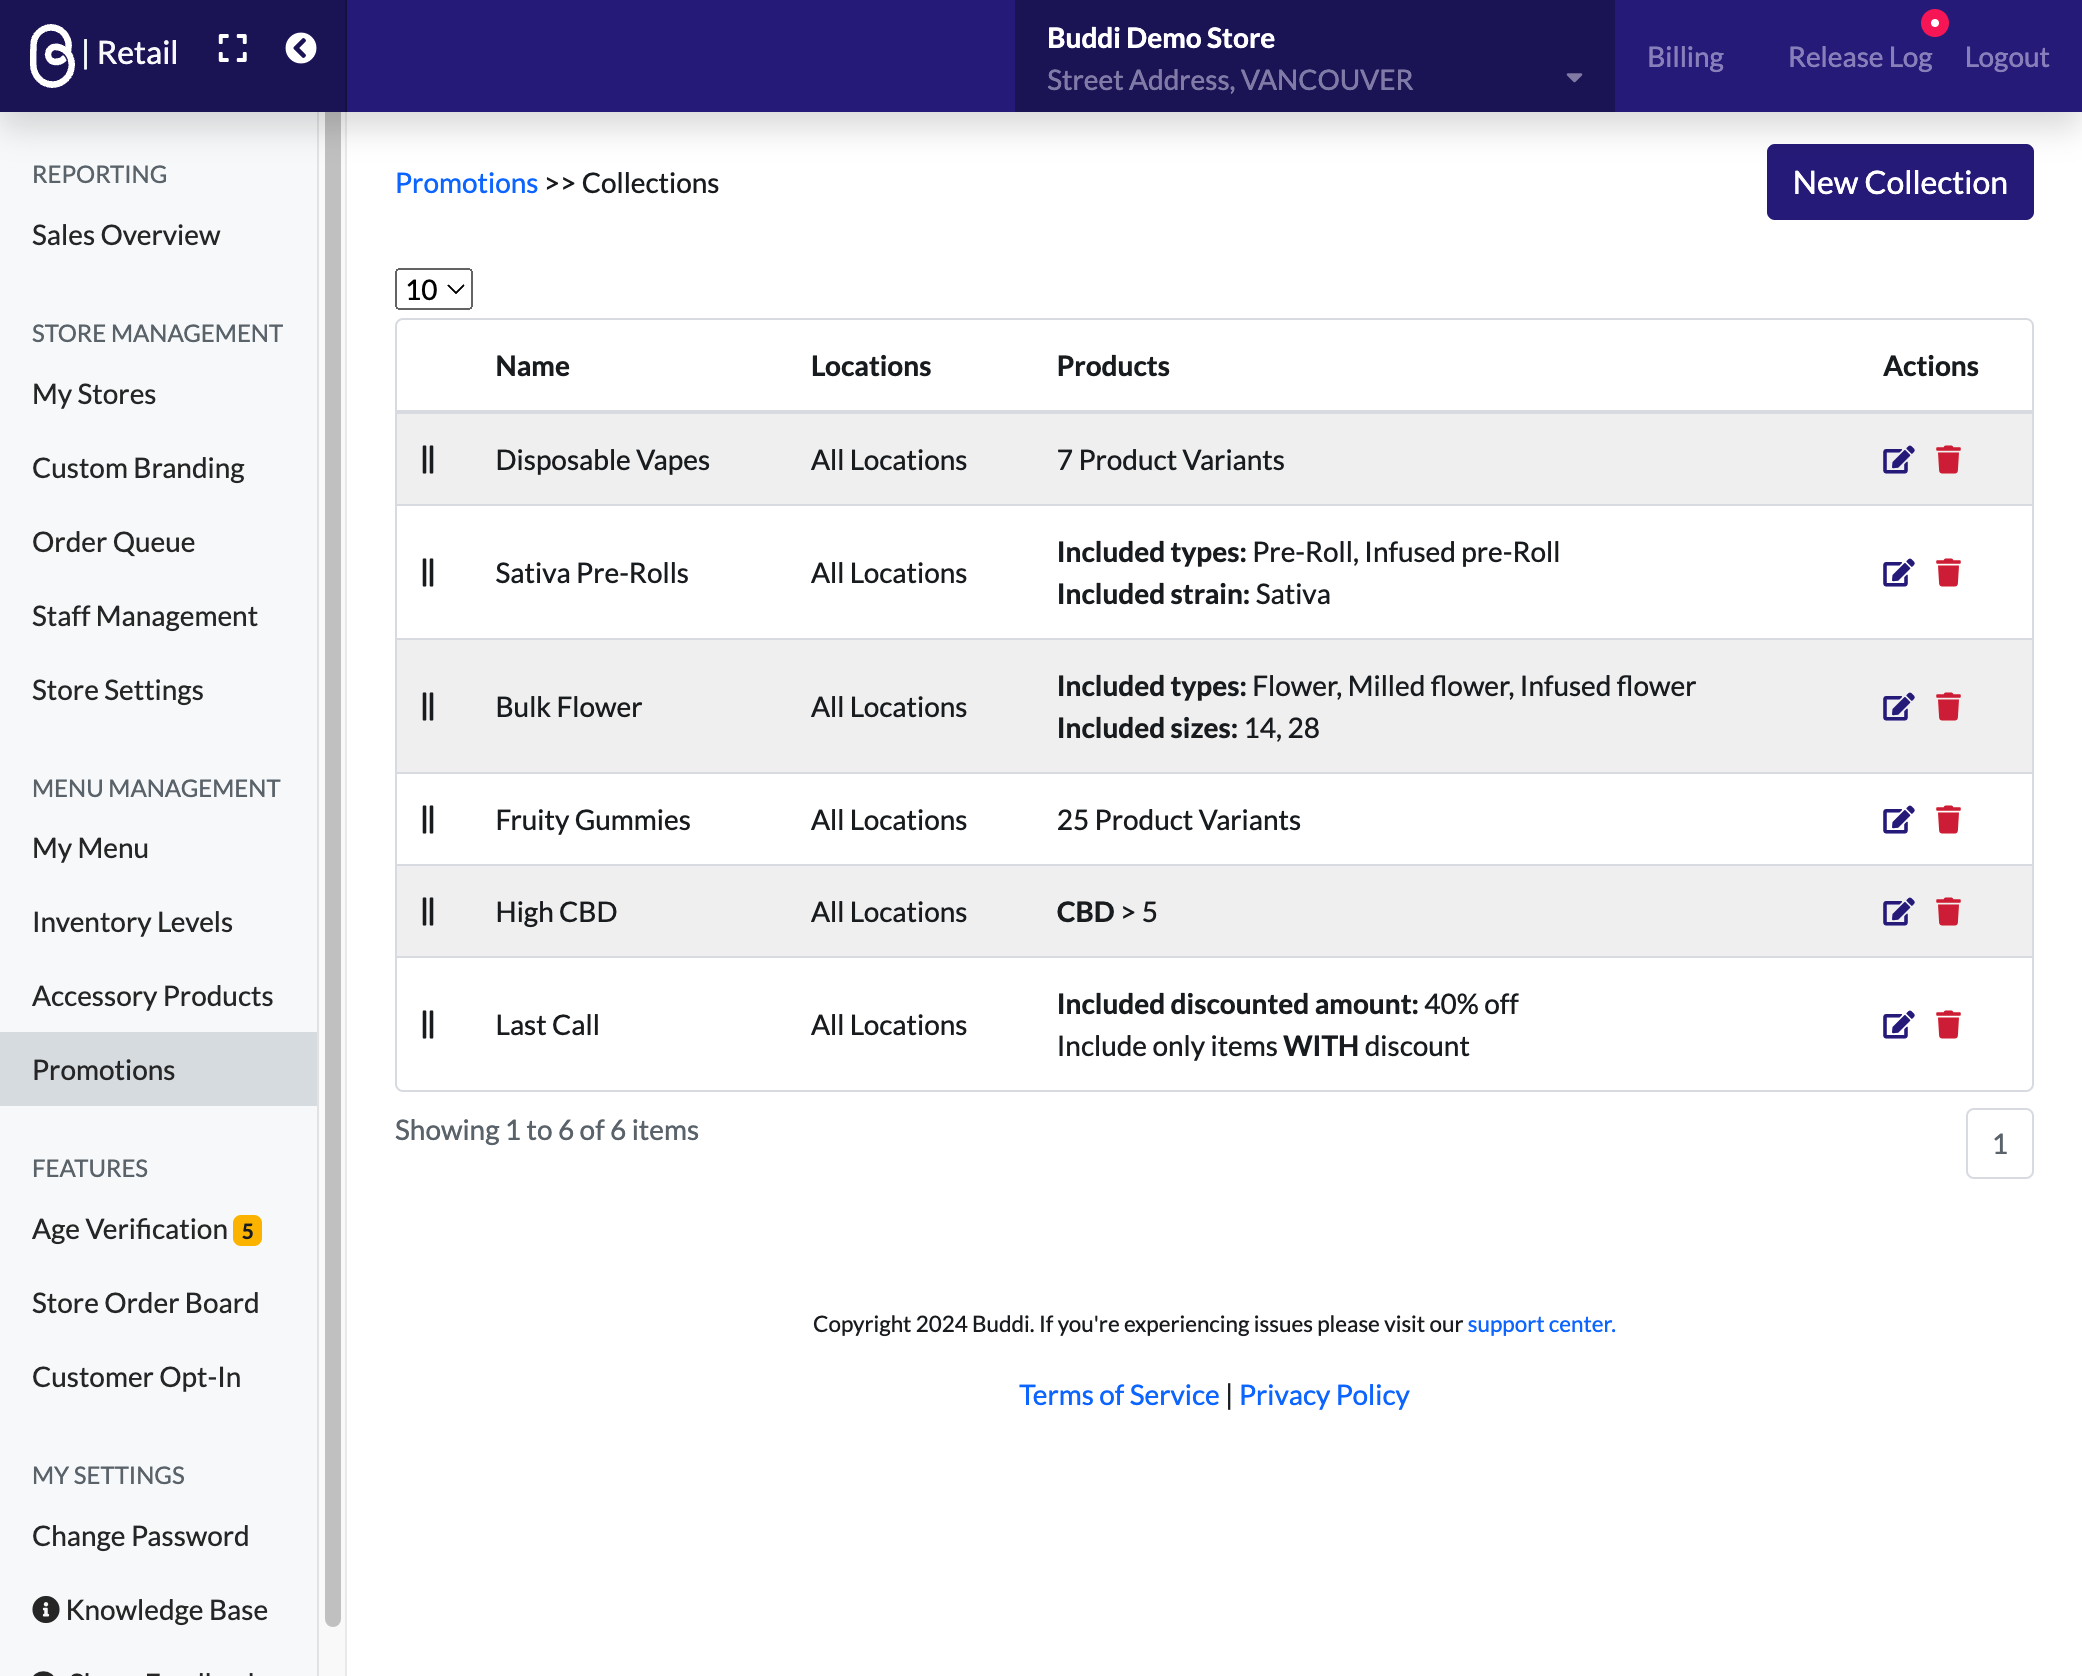Delete the High CBD collection
2082x1676 pixels.
[1948, 912]
